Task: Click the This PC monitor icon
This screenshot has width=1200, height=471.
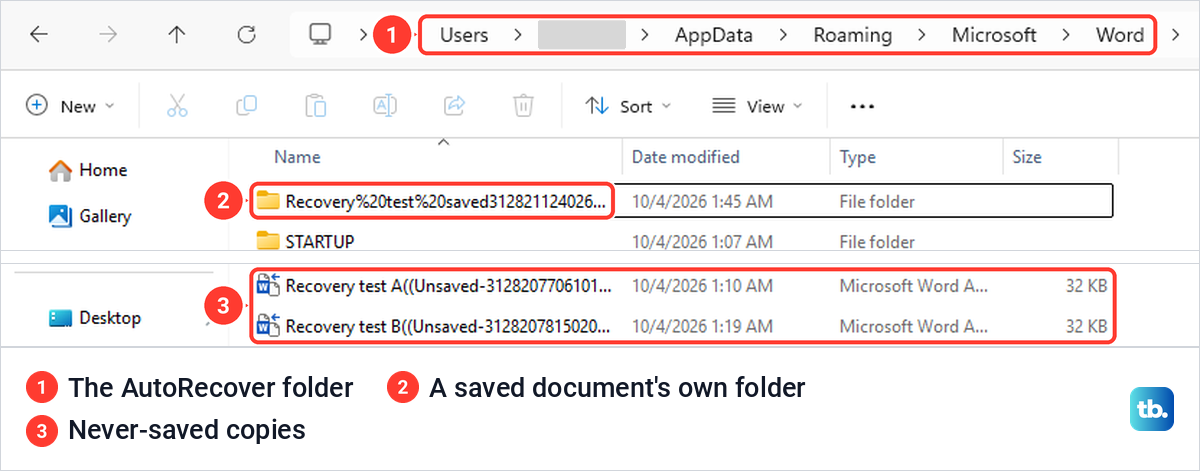Action: pos(320,35)
